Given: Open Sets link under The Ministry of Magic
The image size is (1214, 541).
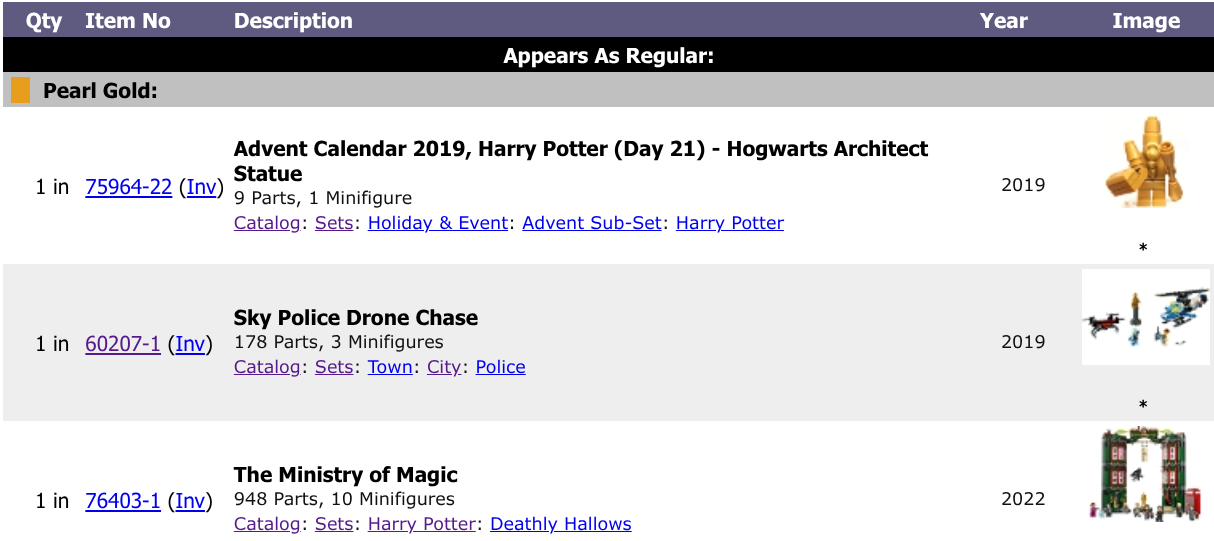Looking at the screenshot, I should point(334,524).
